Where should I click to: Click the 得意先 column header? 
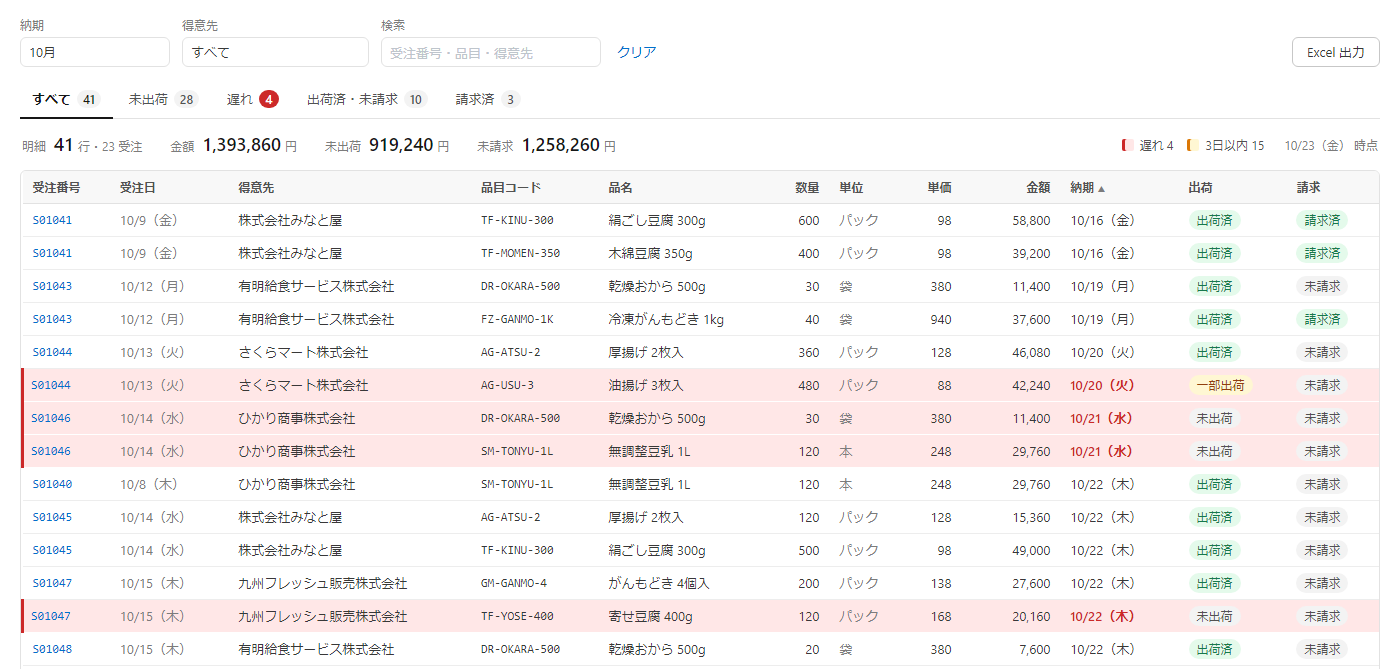tap(256, 187)
